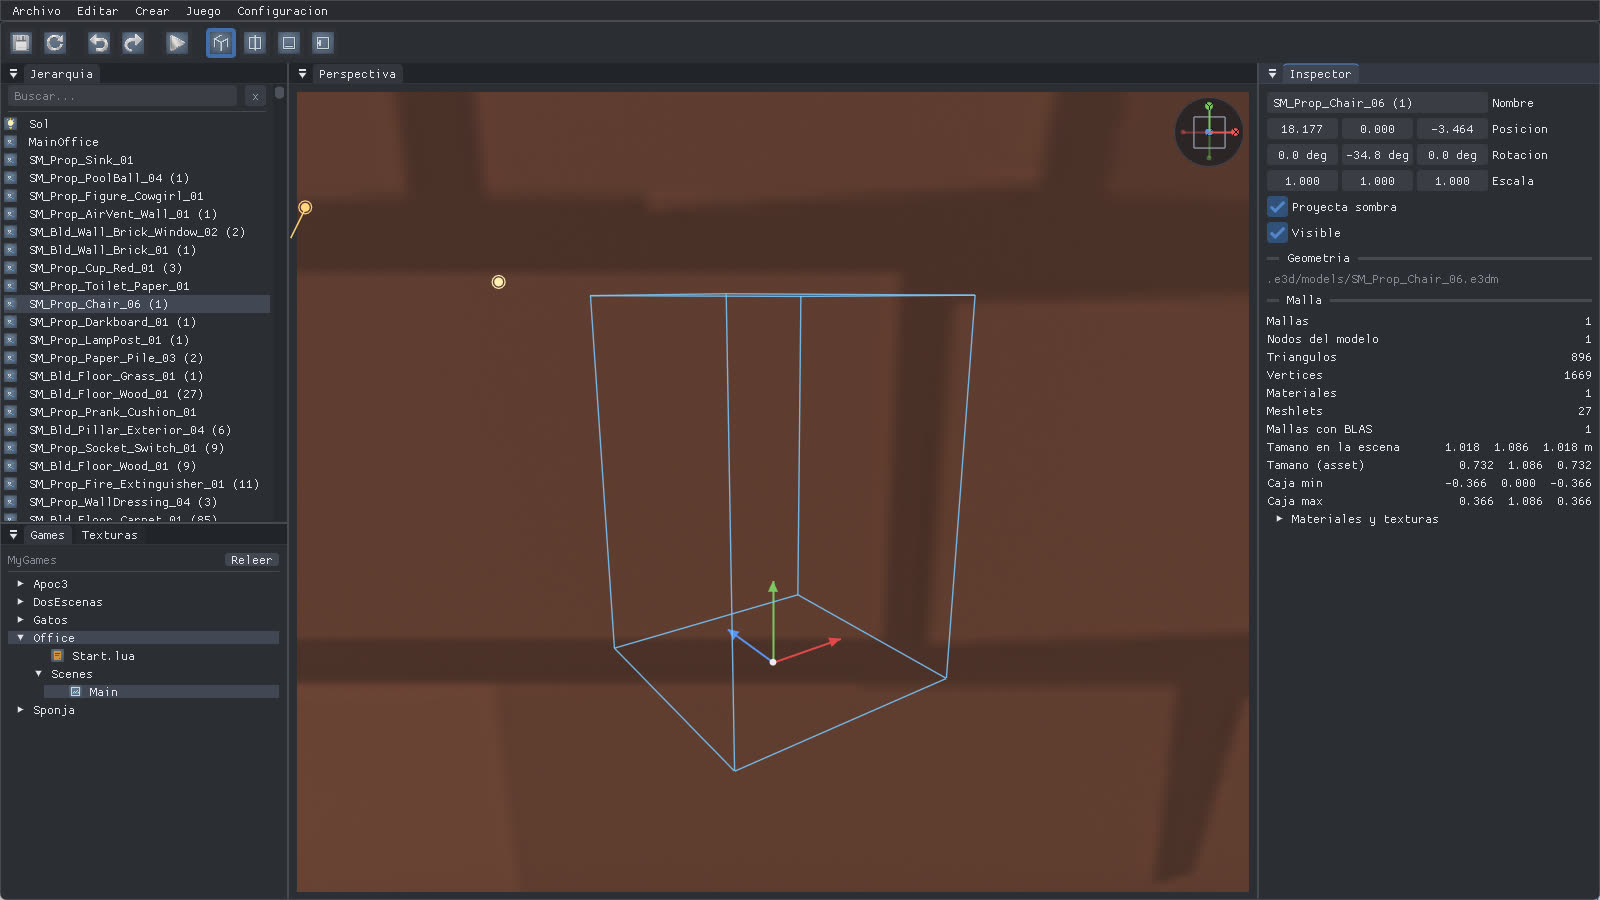Collapse the Scenes folder
The image size is (1600, 900).
coord(38,674)
